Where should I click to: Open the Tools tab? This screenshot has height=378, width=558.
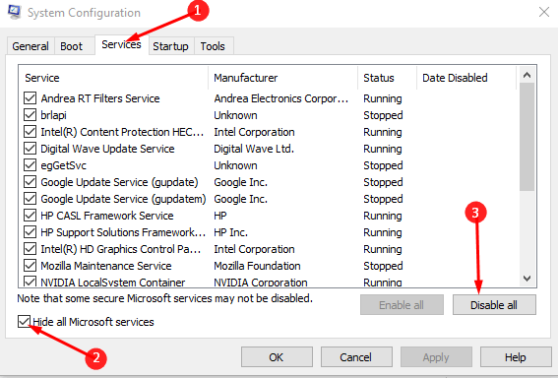pyautogui.click(x=213, y=46)
